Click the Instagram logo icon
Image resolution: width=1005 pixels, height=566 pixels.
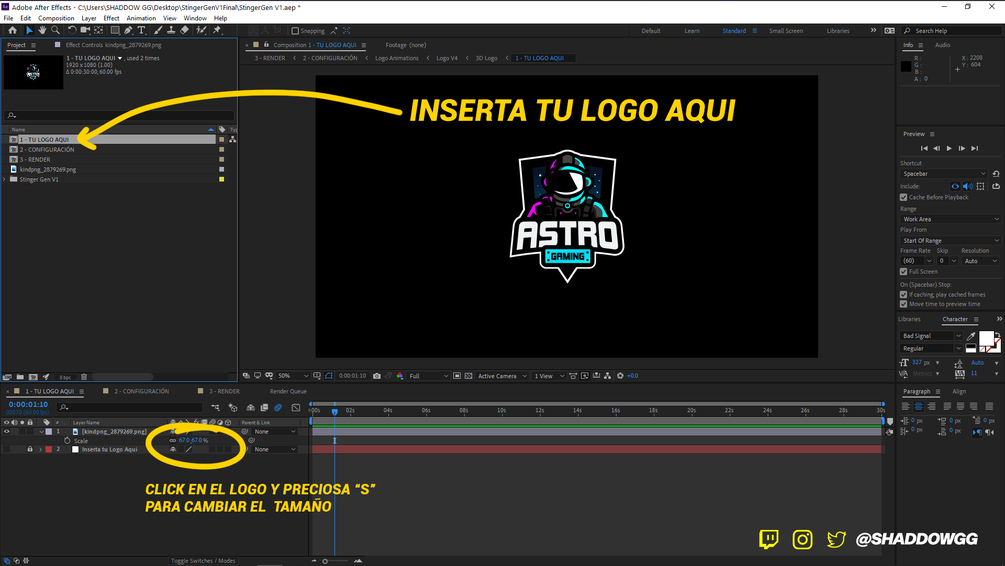pos(802,539)
